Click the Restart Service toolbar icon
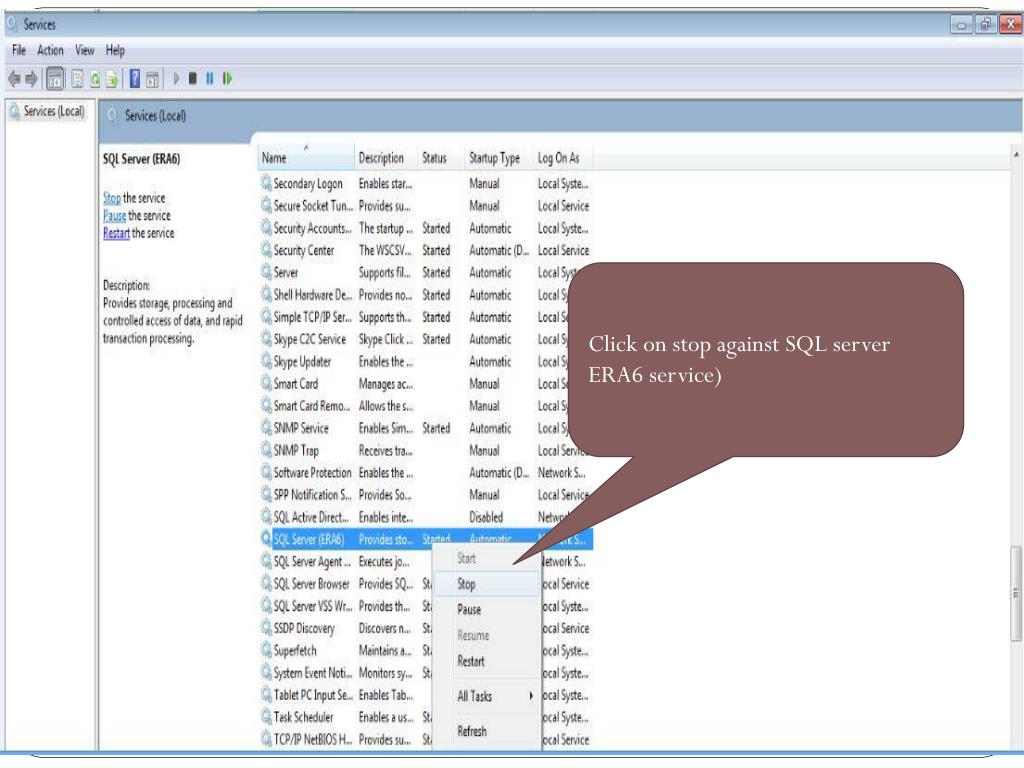Viewport: 1024px width, 768px height. (227, 78)
